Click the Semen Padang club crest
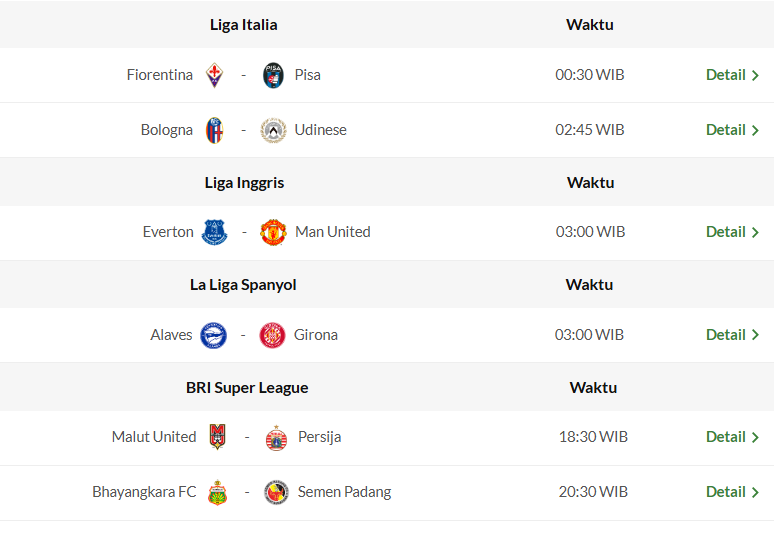This screenshot has height=544, width=783. [x=276, y=492]
